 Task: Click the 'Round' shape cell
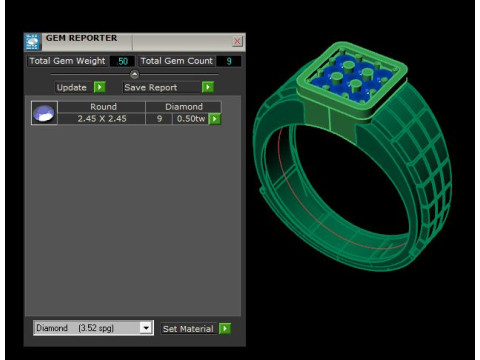click(x=103, y=107)
